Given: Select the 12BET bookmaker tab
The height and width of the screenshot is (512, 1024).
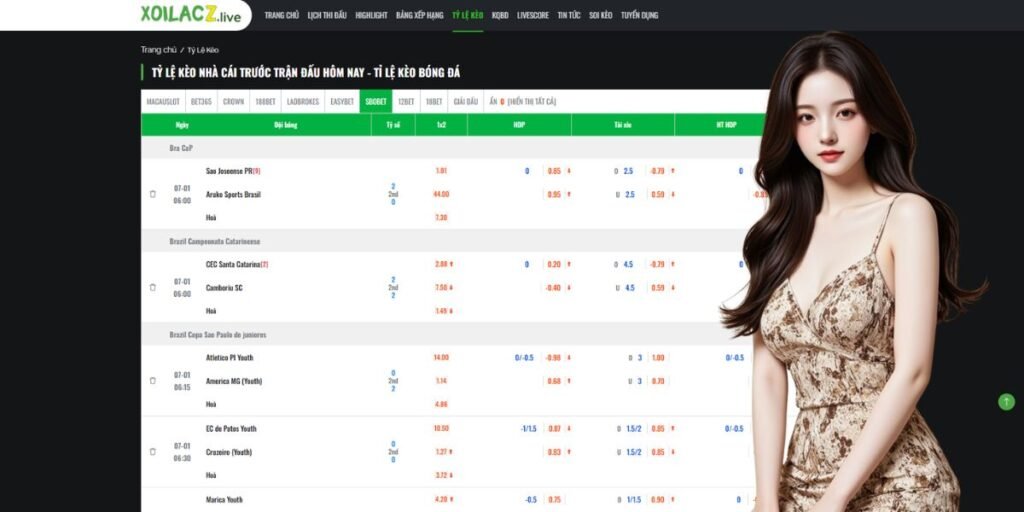Looking at the screenshot, I should tap(406, 101).
